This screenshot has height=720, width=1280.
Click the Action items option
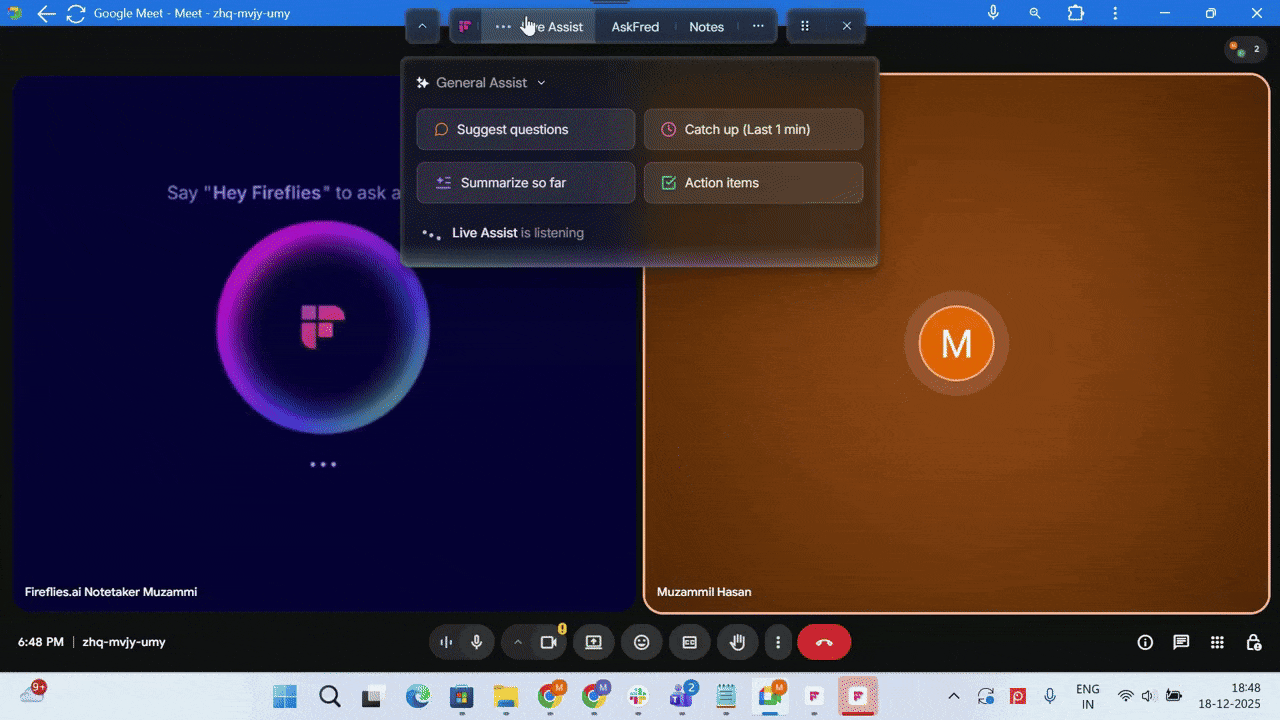coord(753,182)
